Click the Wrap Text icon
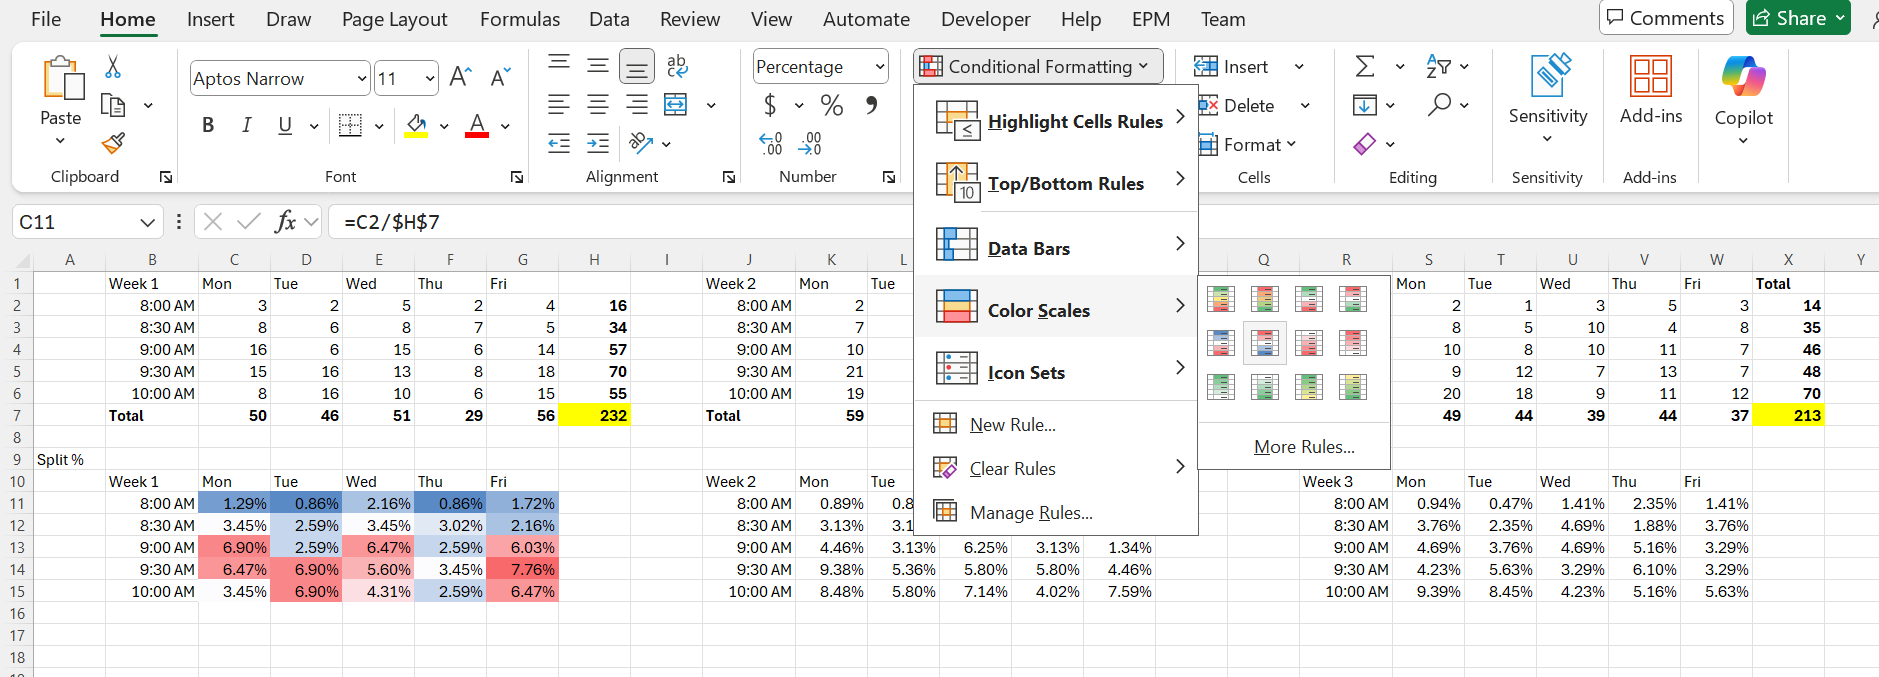The width and height of the screenshot is (1879, 677). [x=677, y=66]
